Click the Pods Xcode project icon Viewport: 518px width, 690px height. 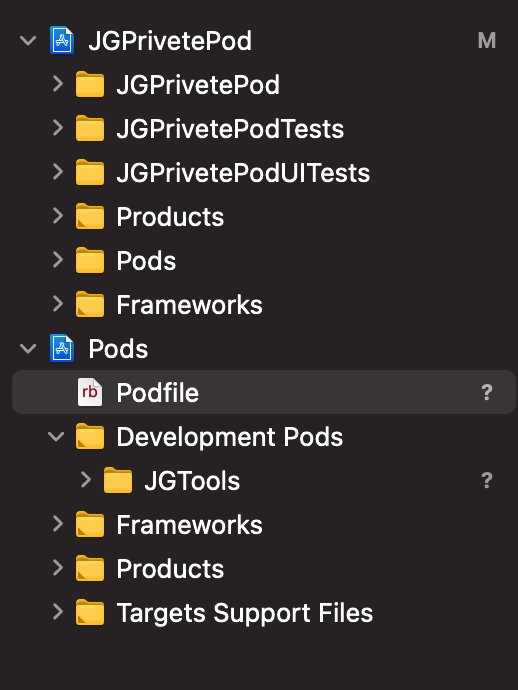(x=62, y=348)
